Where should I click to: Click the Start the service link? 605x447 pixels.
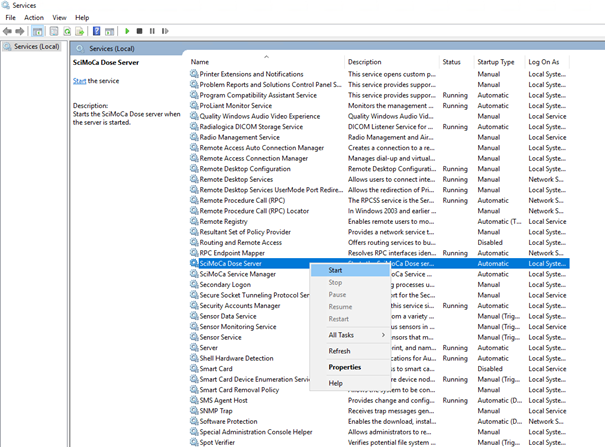pos(79,81)
